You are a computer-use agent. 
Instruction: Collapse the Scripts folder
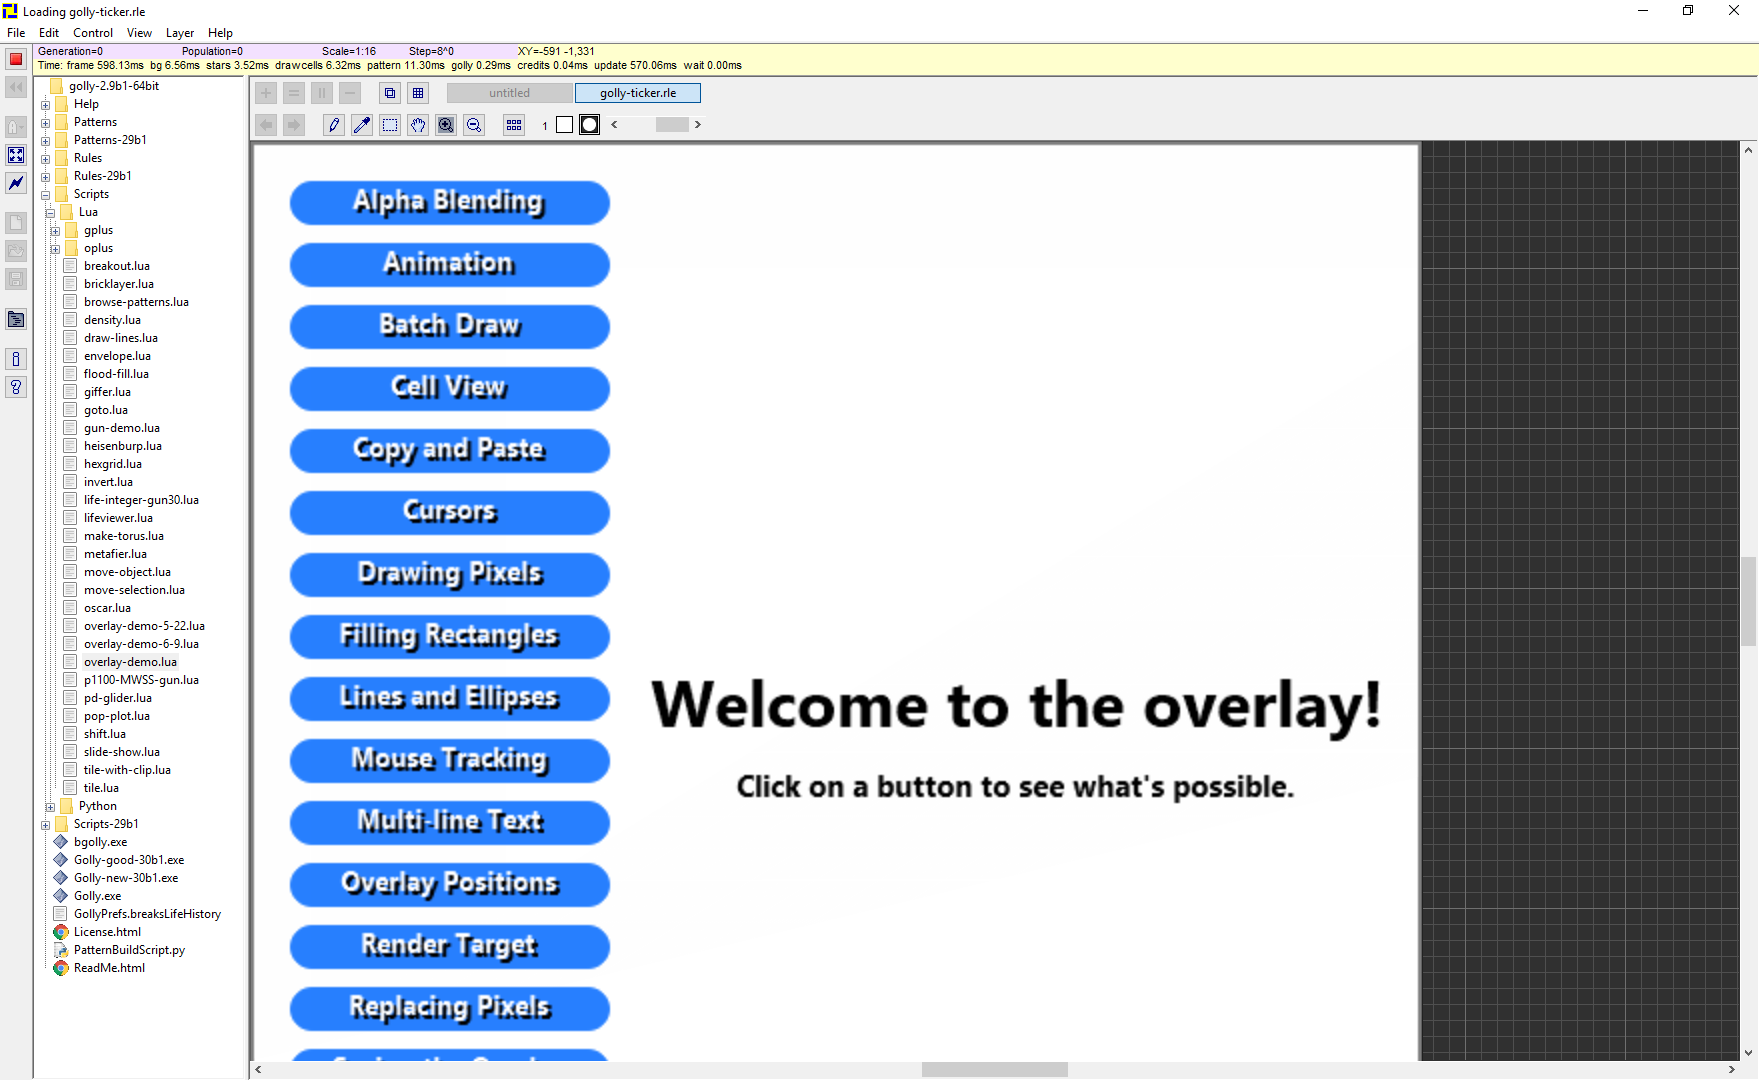[45, 195]
